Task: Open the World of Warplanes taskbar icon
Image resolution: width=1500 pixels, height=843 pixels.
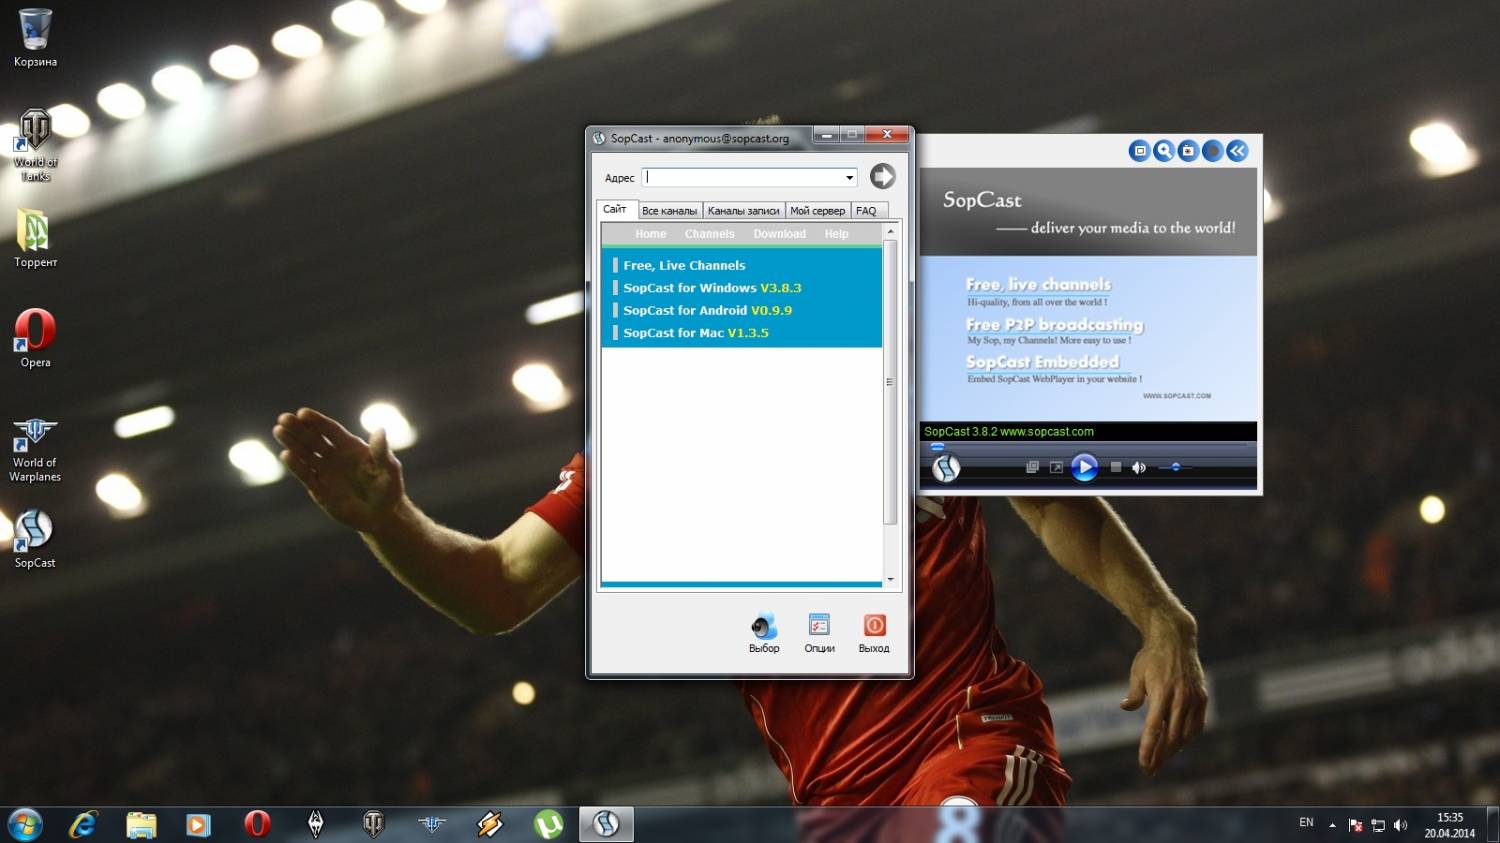Action: 431,824
